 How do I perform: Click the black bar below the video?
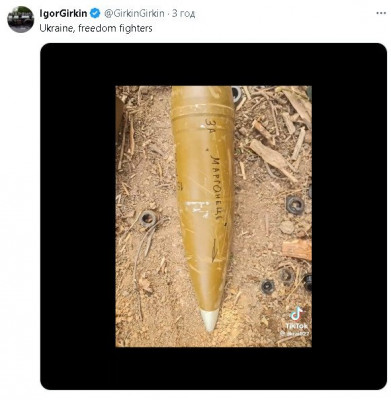(x=214, y=368)
